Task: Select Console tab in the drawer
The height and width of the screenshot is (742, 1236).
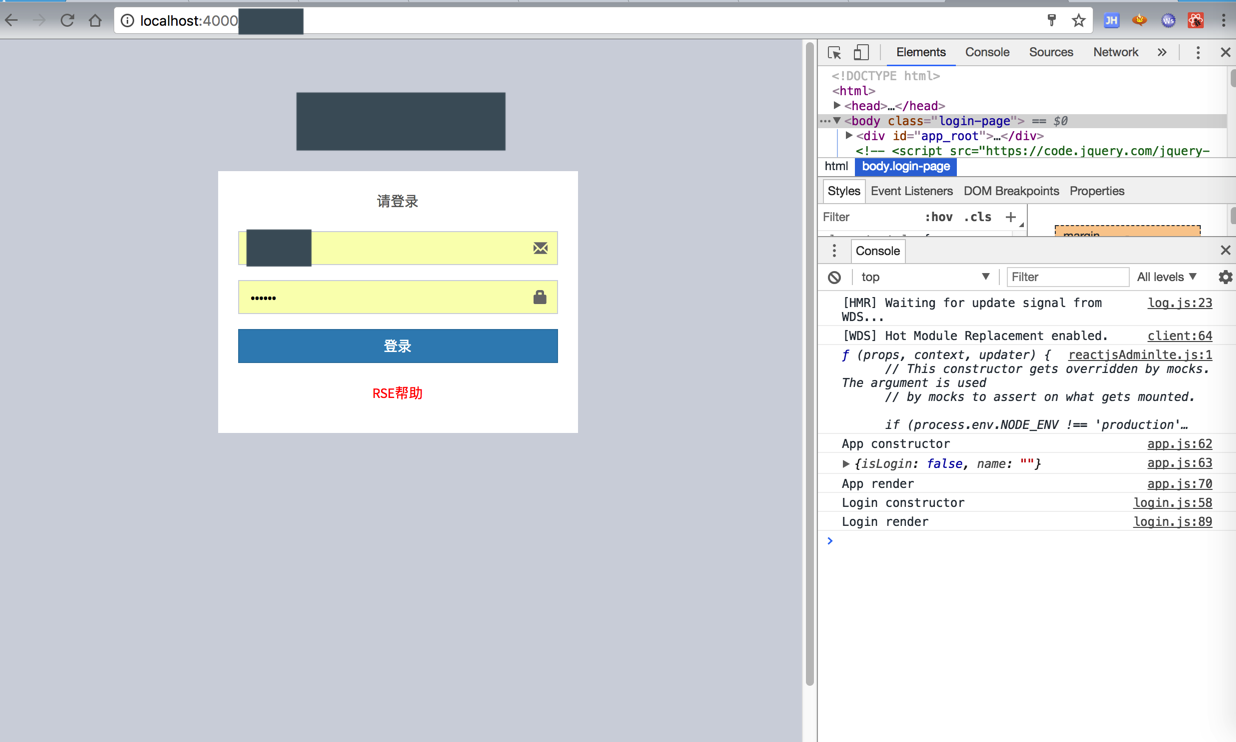Action: (877, 251)
